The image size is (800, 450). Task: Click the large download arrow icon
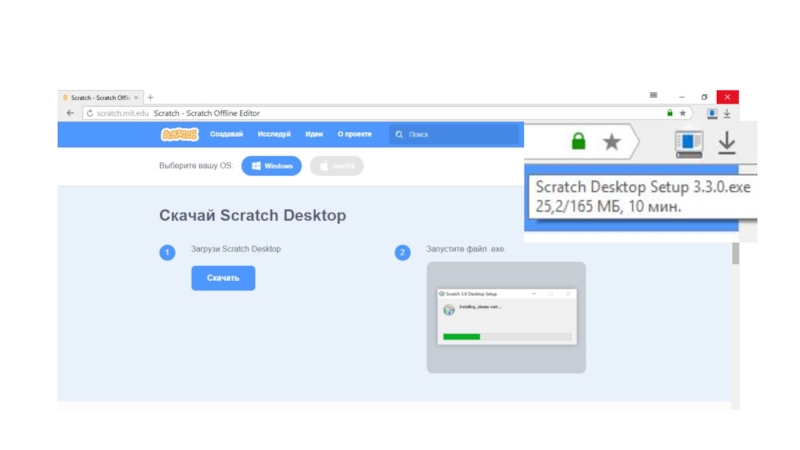point(727,143)
